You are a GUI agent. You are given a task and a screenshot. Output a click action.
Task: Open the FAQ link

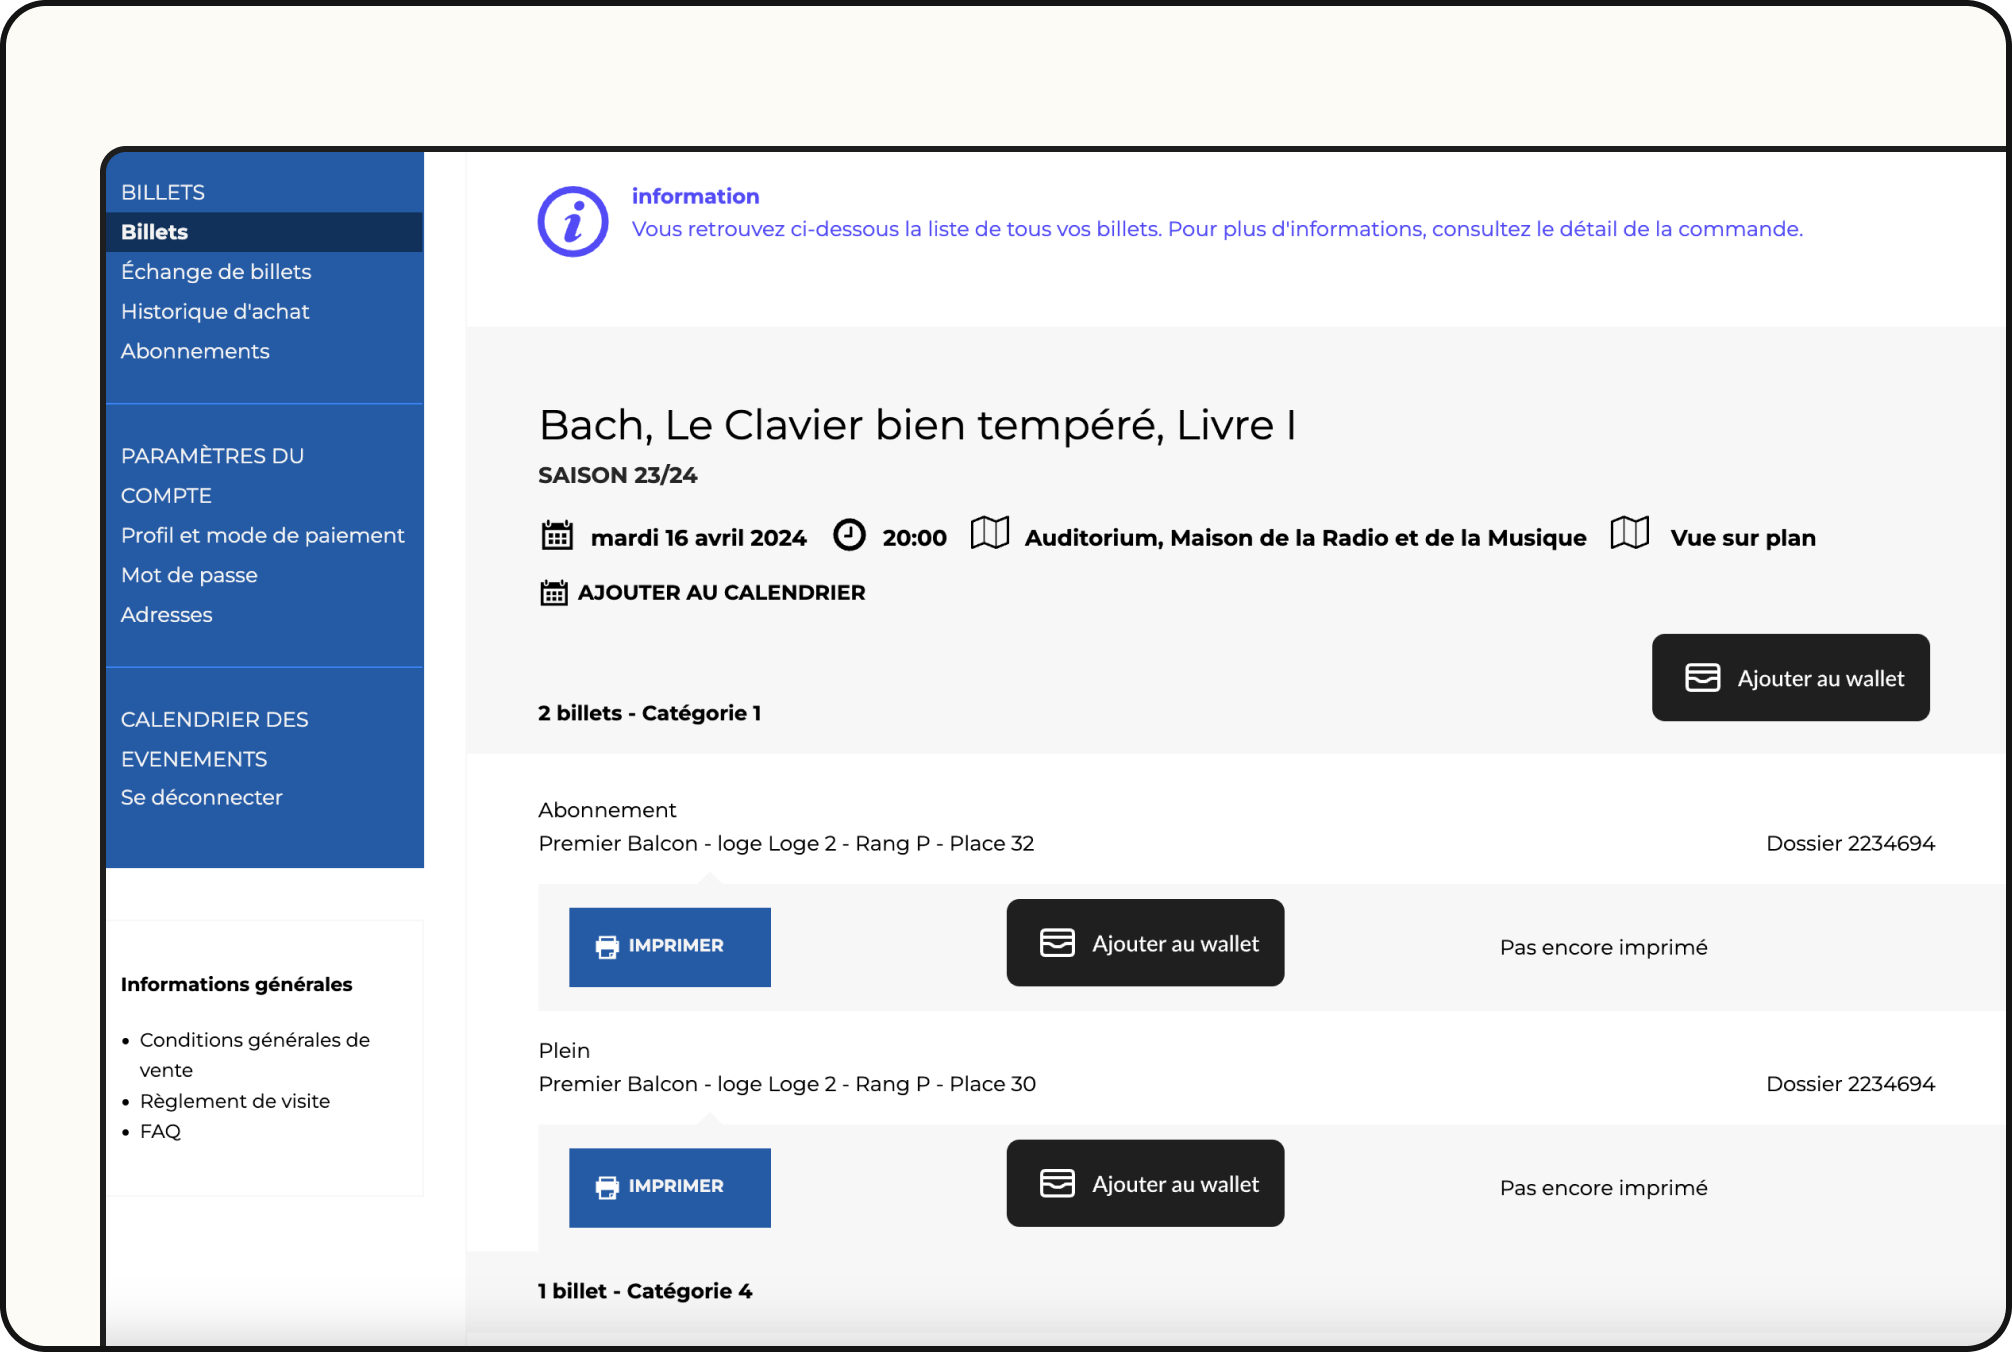pos(160,1131)
